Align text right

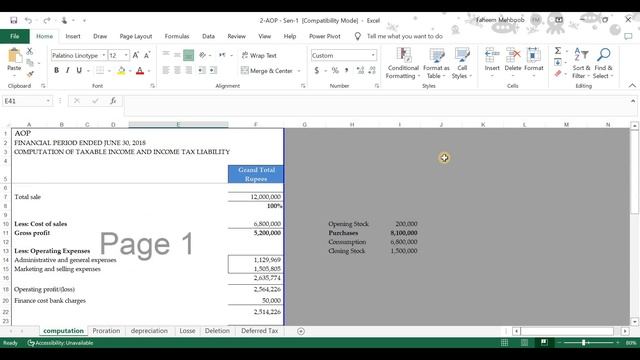click(189, 70)
